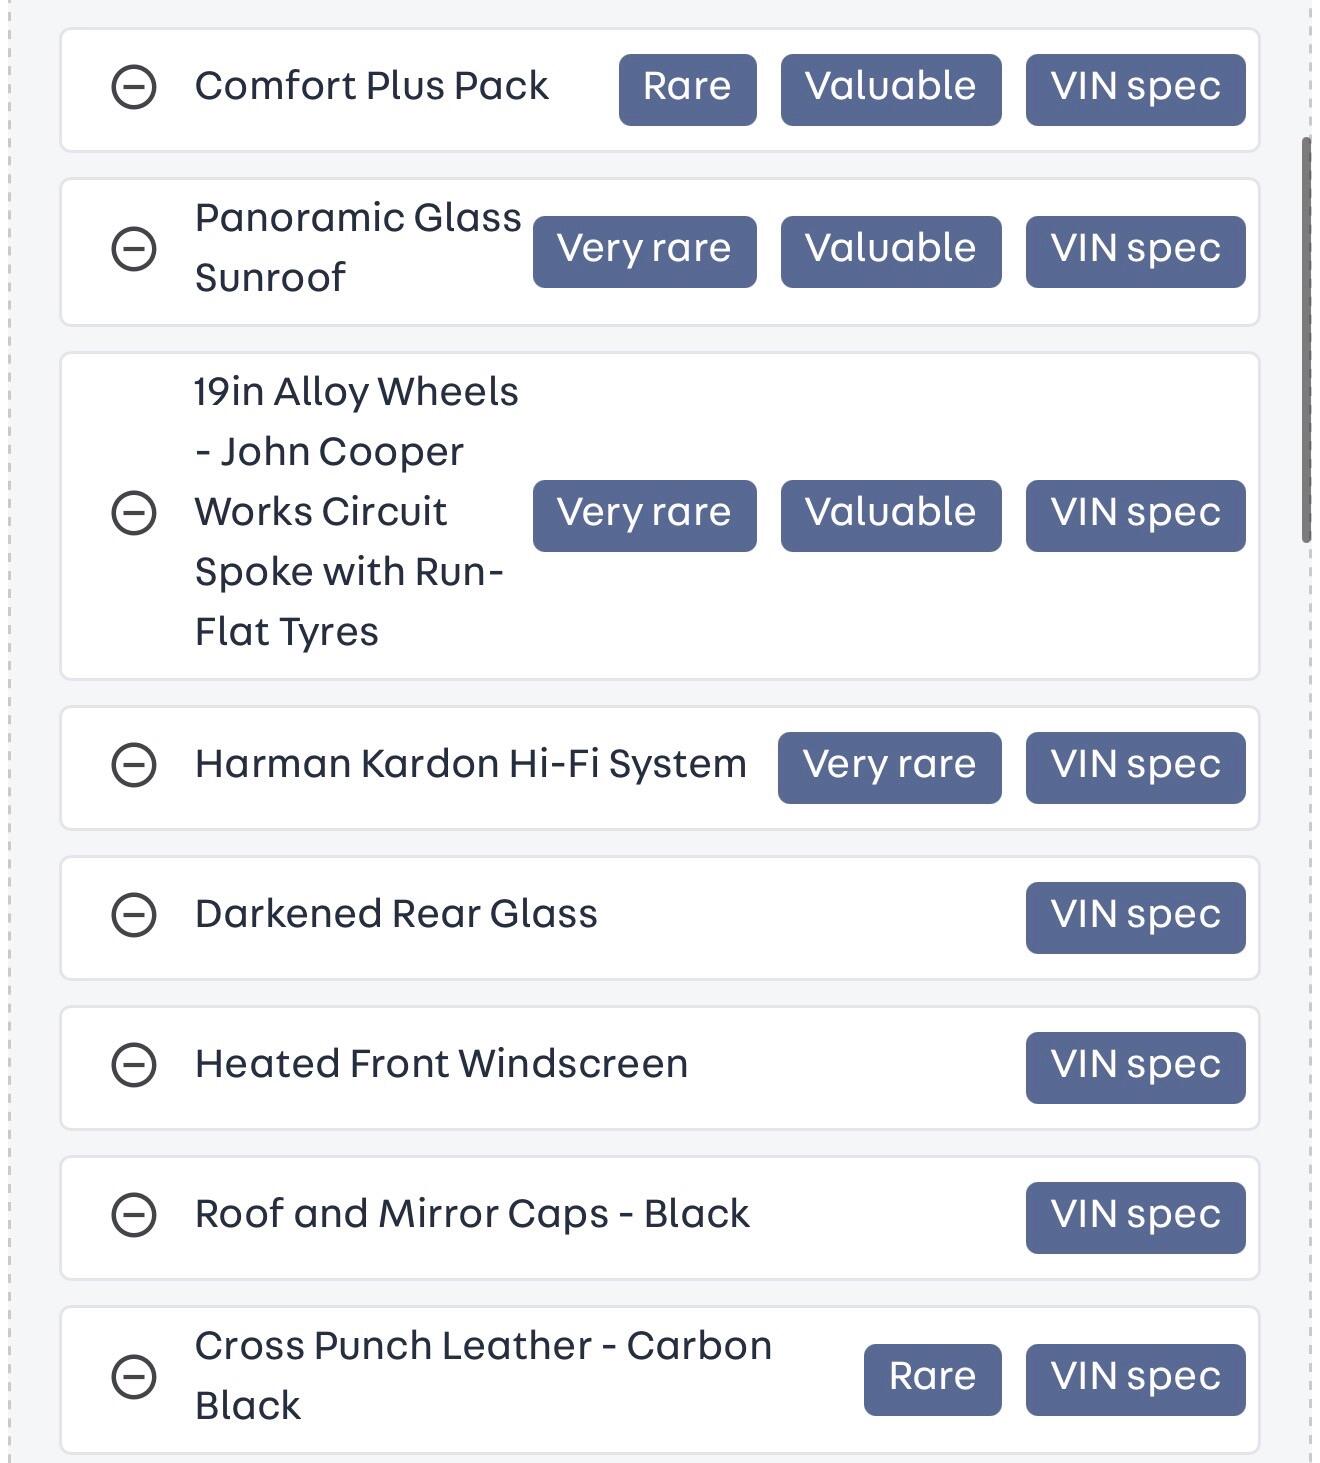Select the Harman Kardon Hi-Fi System label
1320x1463 pixels.
click(470, 765)
